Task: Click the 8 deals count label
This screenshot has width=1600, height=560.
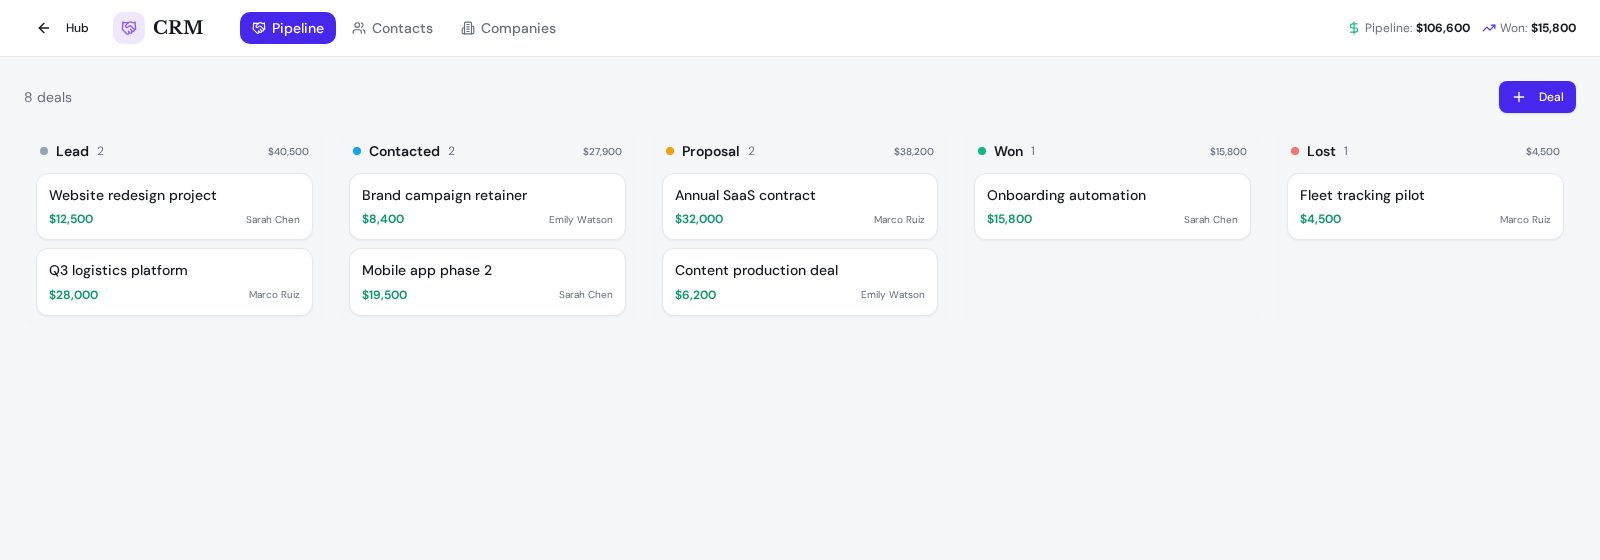Action: point(48,97)
